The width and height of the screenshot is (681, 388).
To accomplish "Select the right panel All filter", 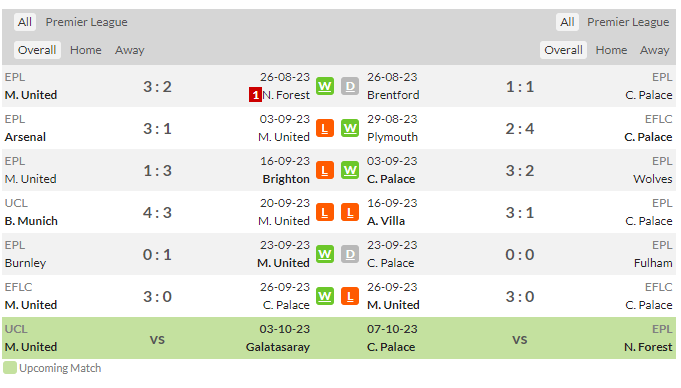I will click(567, 22).
